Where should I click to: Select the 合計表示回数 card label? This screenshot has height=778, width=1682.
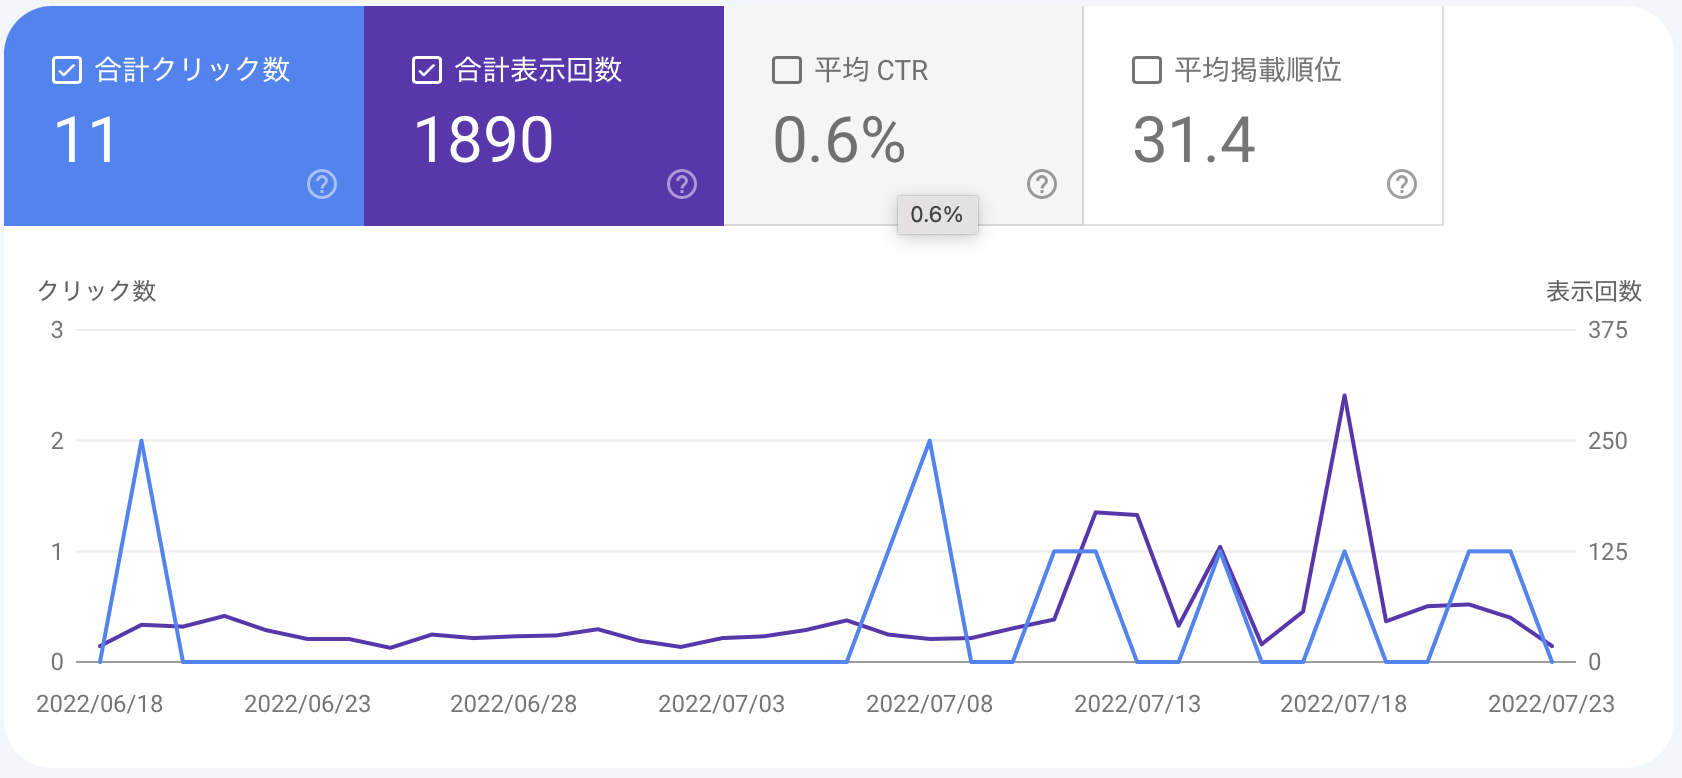[x=538, y=70]
